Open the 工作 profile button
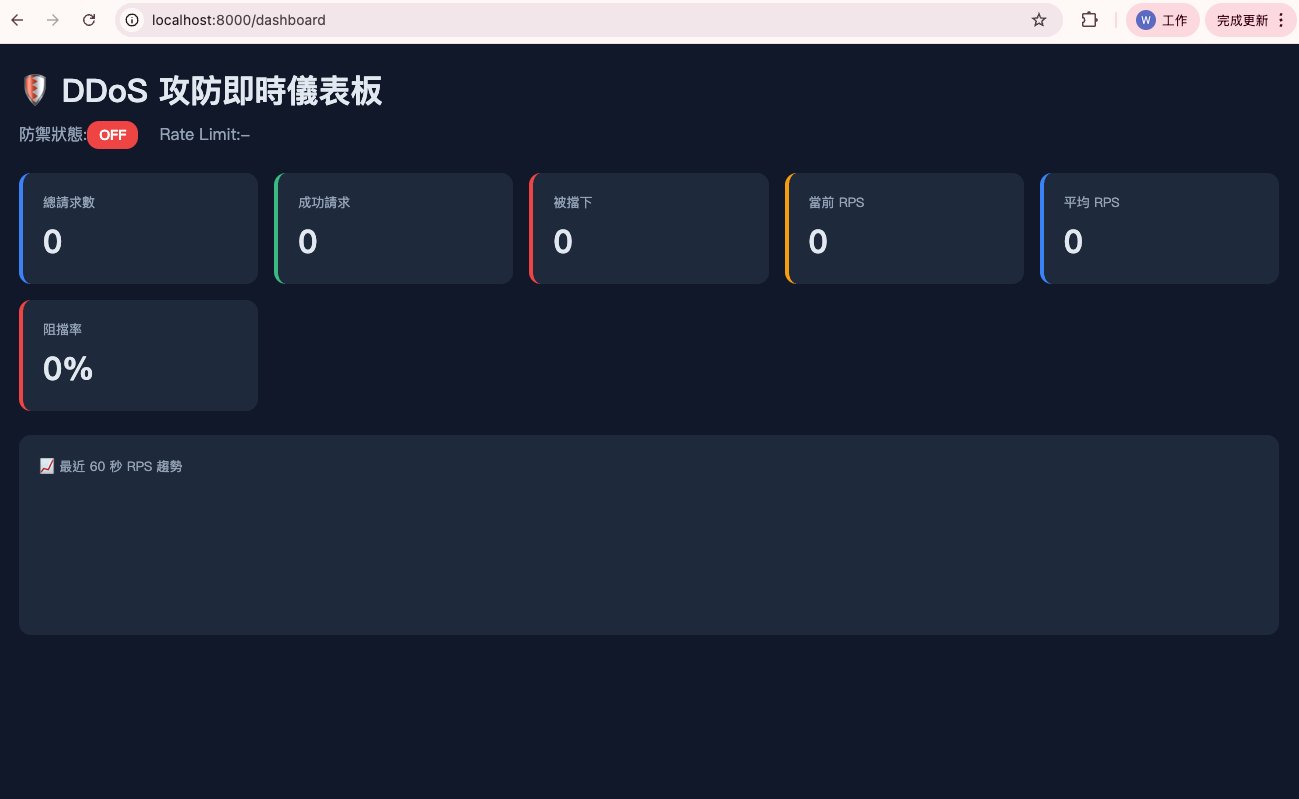 click(x=1162, y=20)
